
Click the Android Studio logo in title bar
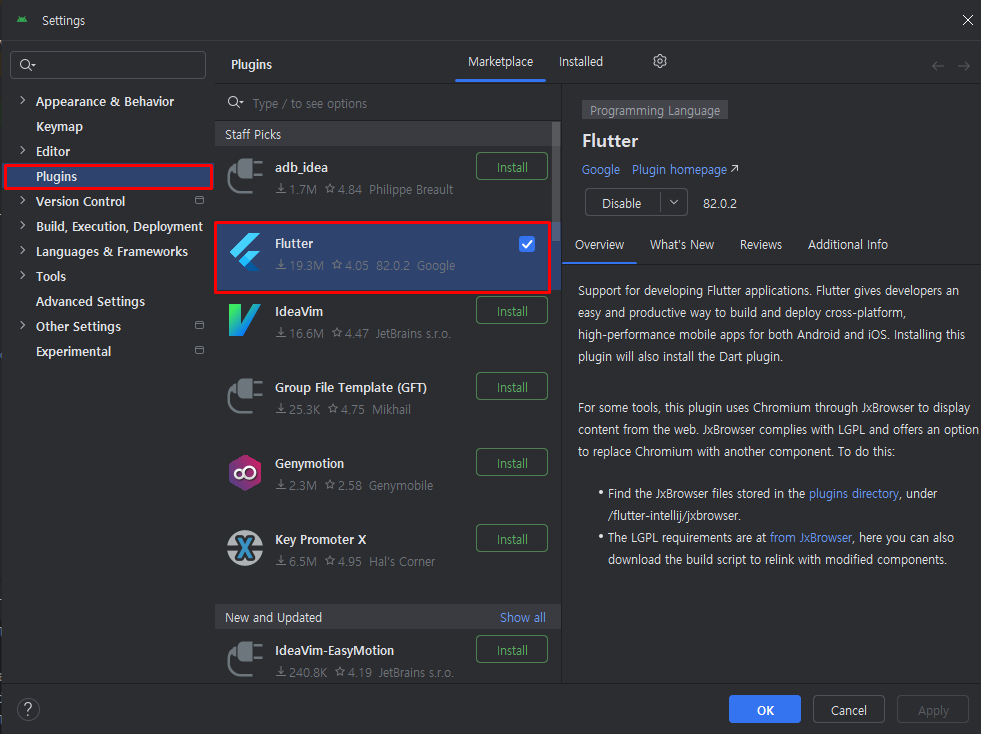22,20
